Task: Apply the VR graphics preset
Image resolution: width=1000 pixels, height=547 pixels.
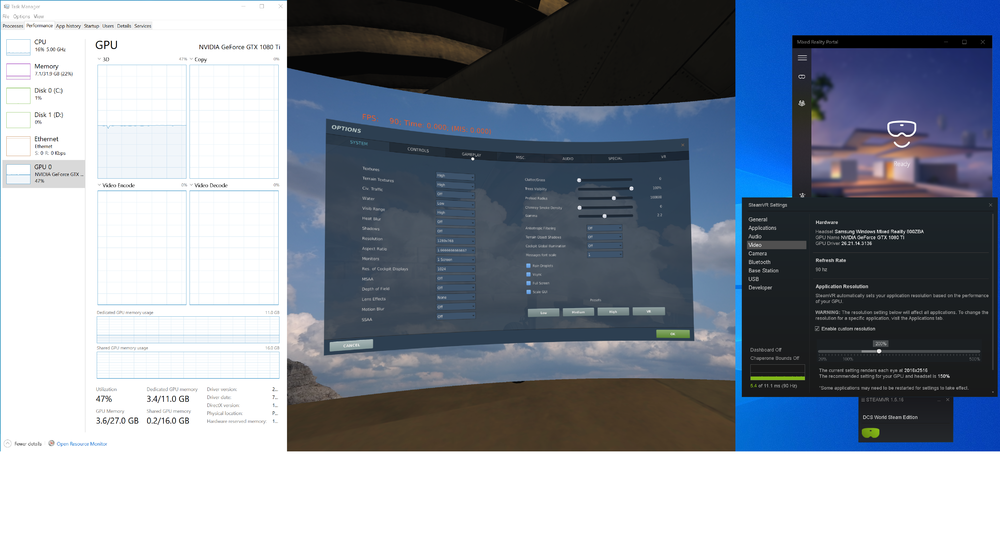Action: pyautogui.click(x=649, y=311)
